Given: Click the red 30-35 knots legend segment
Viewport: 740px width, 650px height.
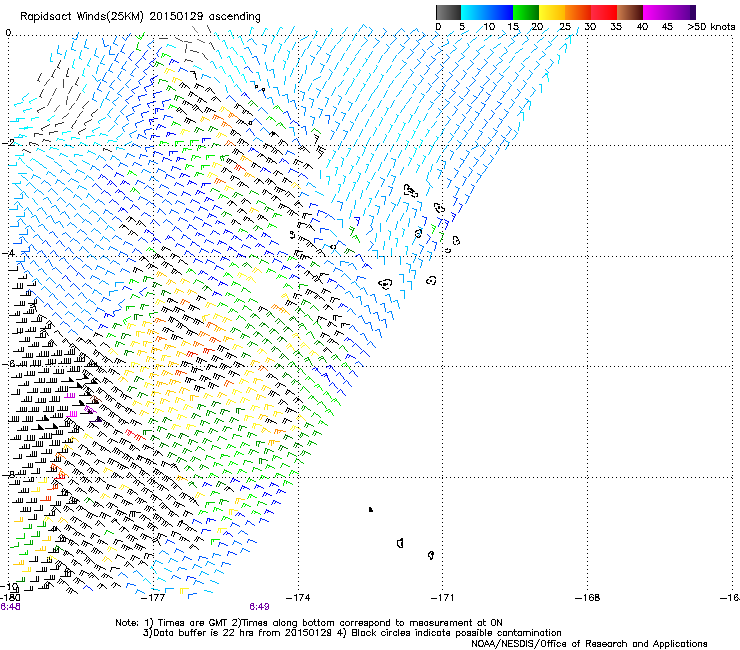Looking at the screenshot, I should (x=604, y=12).
